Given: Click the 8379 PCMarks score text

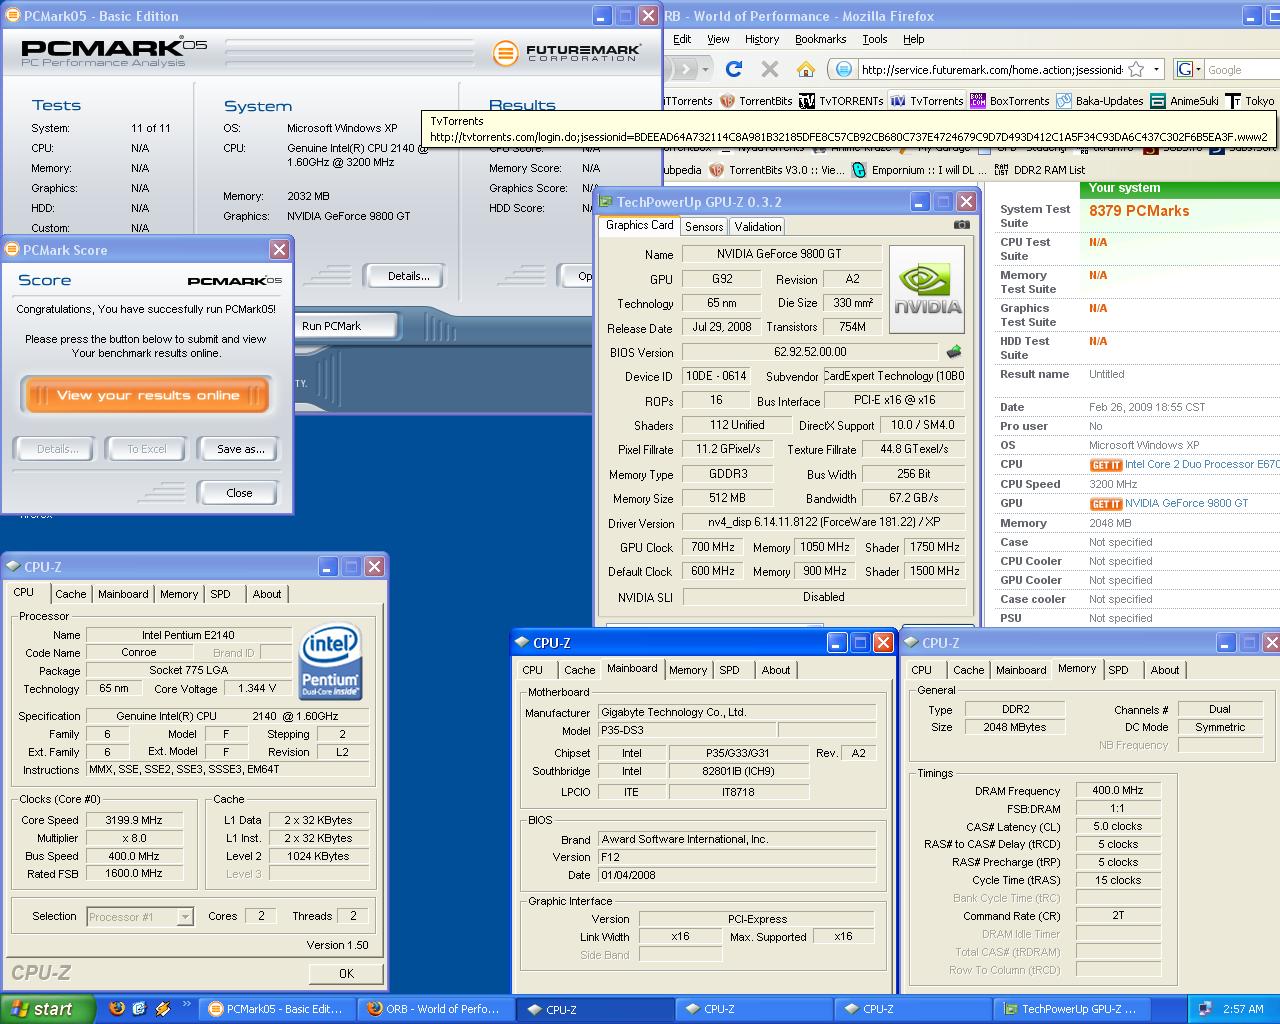Looking at the screenshot, I should 1139,211.
